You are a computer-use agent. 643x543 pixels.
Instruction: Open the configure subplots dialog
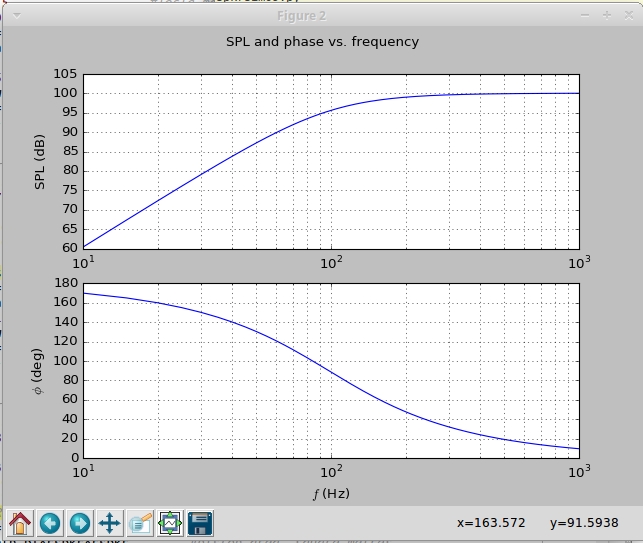pyautogui.click(x=170, y=523)
